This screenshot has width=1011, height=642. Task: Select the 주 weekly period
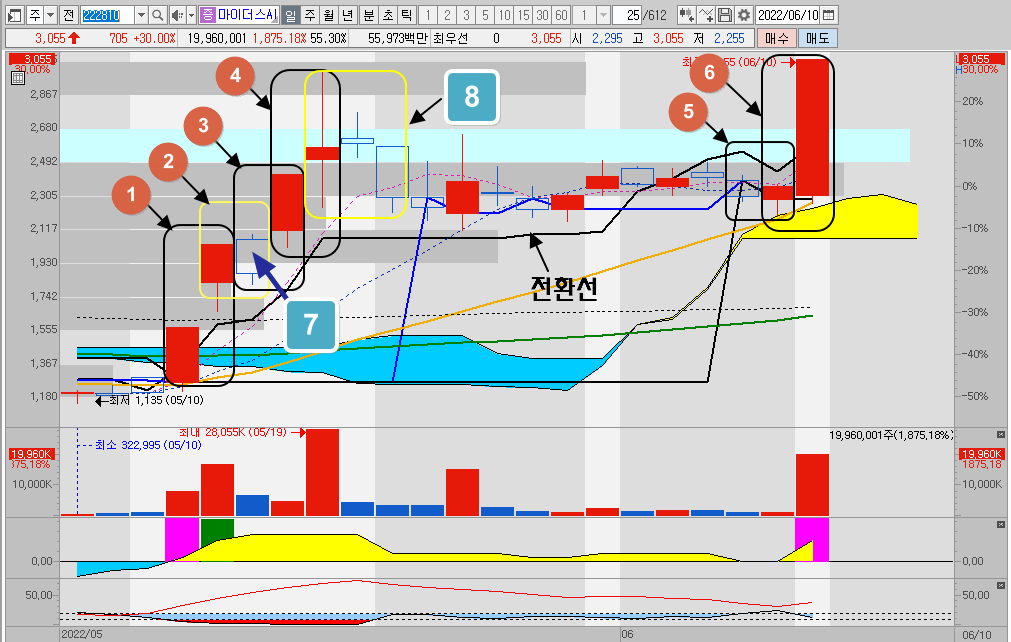point(310,15)
